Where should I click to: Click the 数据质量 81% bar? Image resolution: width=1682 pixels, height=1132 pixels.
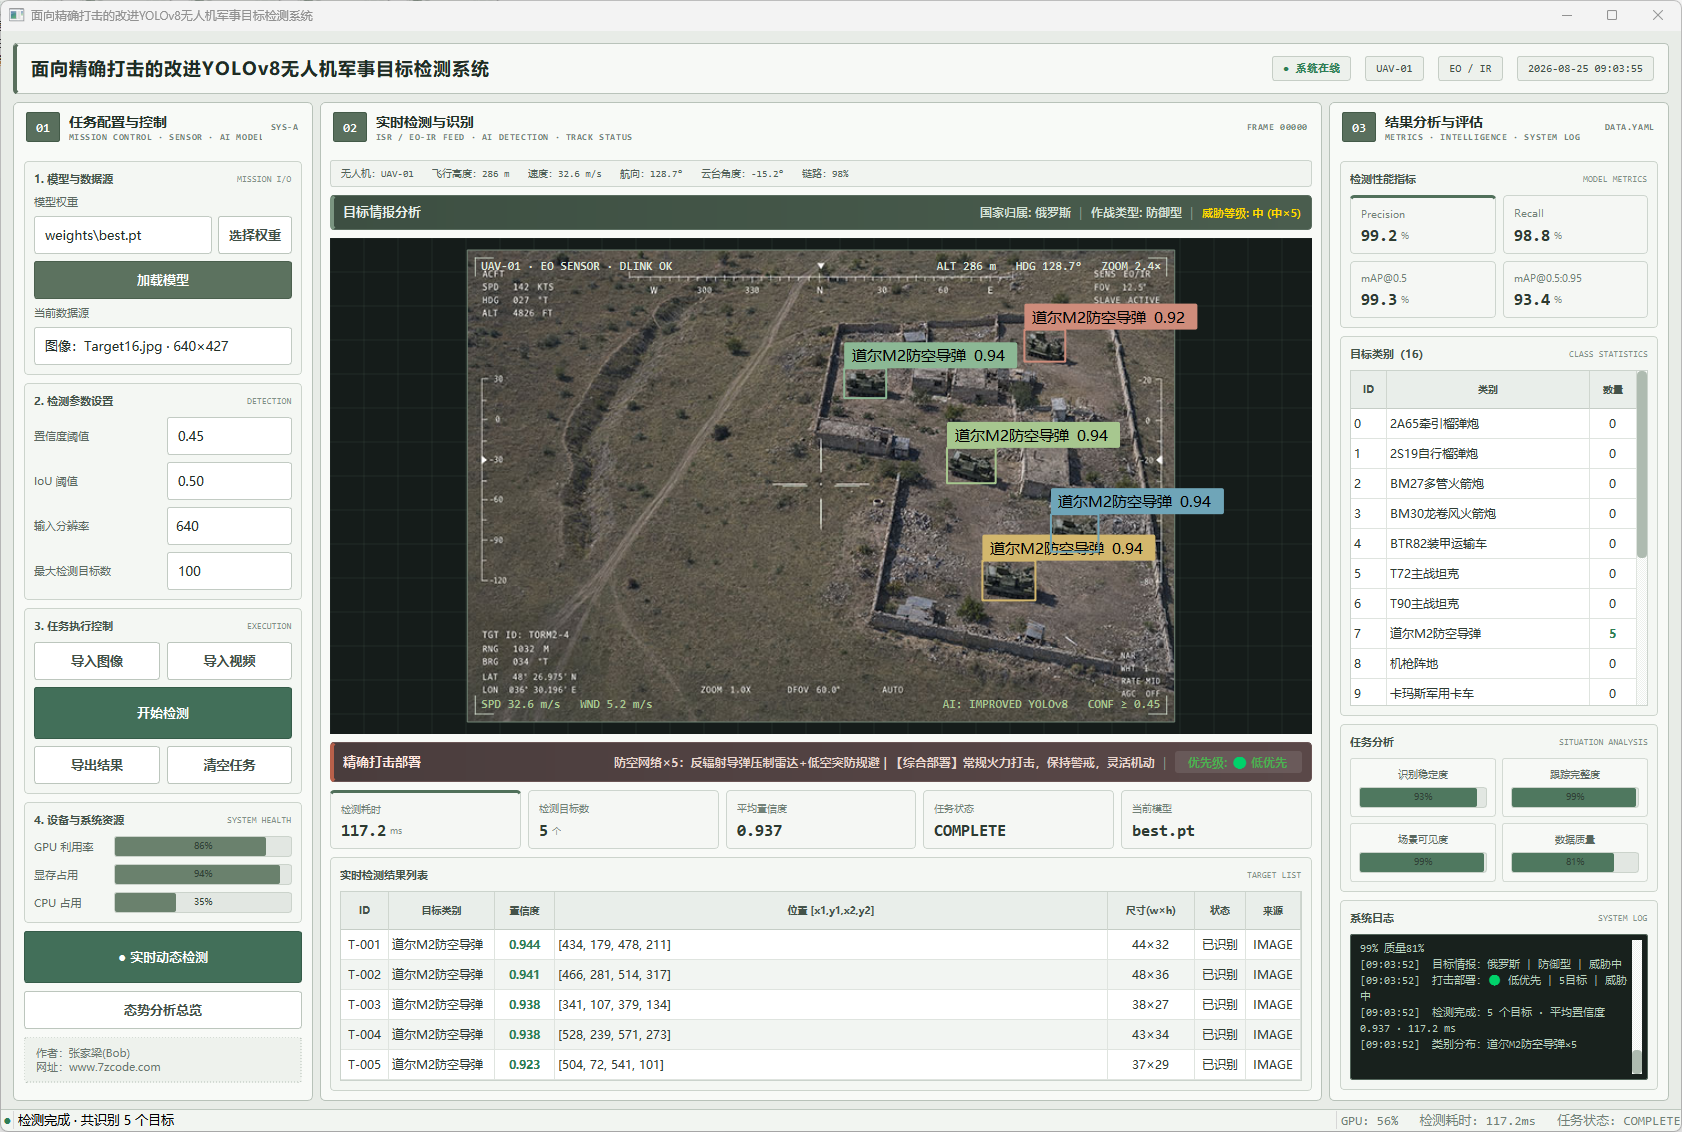point(1575,862)
